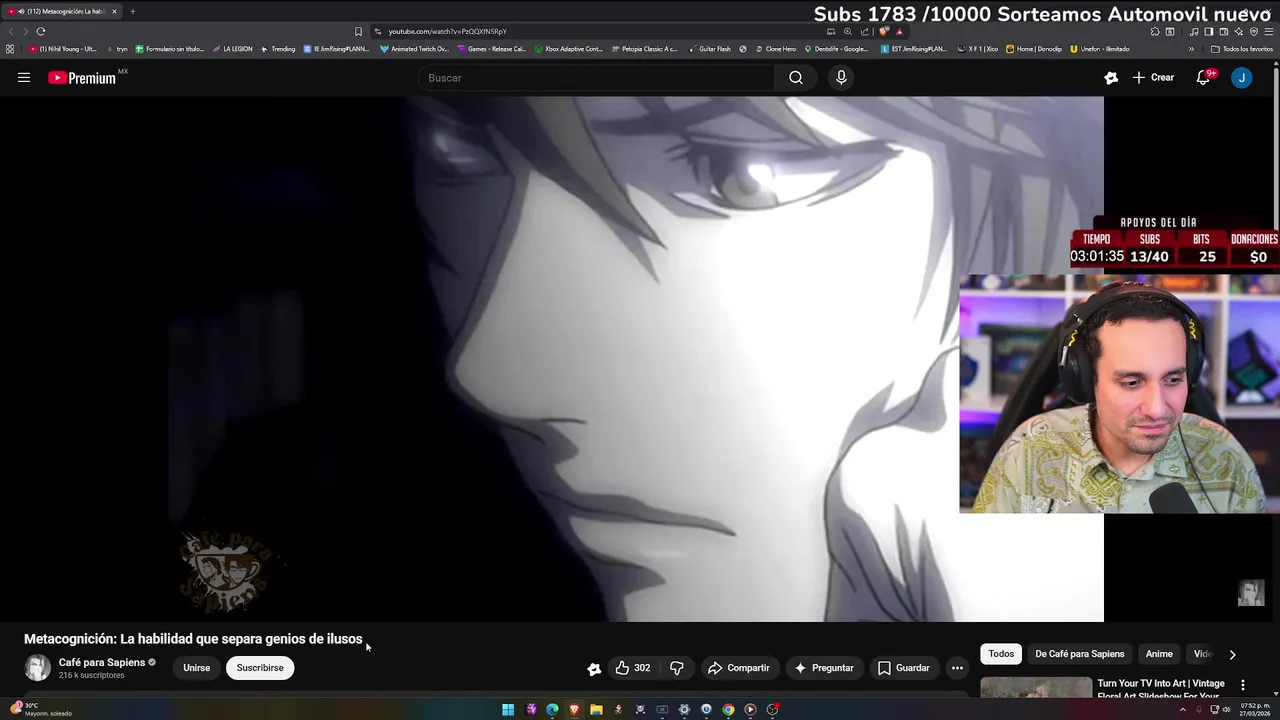Open the notifications bell
The width and height of the screenshot is (1280, 720).
point(1204,77)
